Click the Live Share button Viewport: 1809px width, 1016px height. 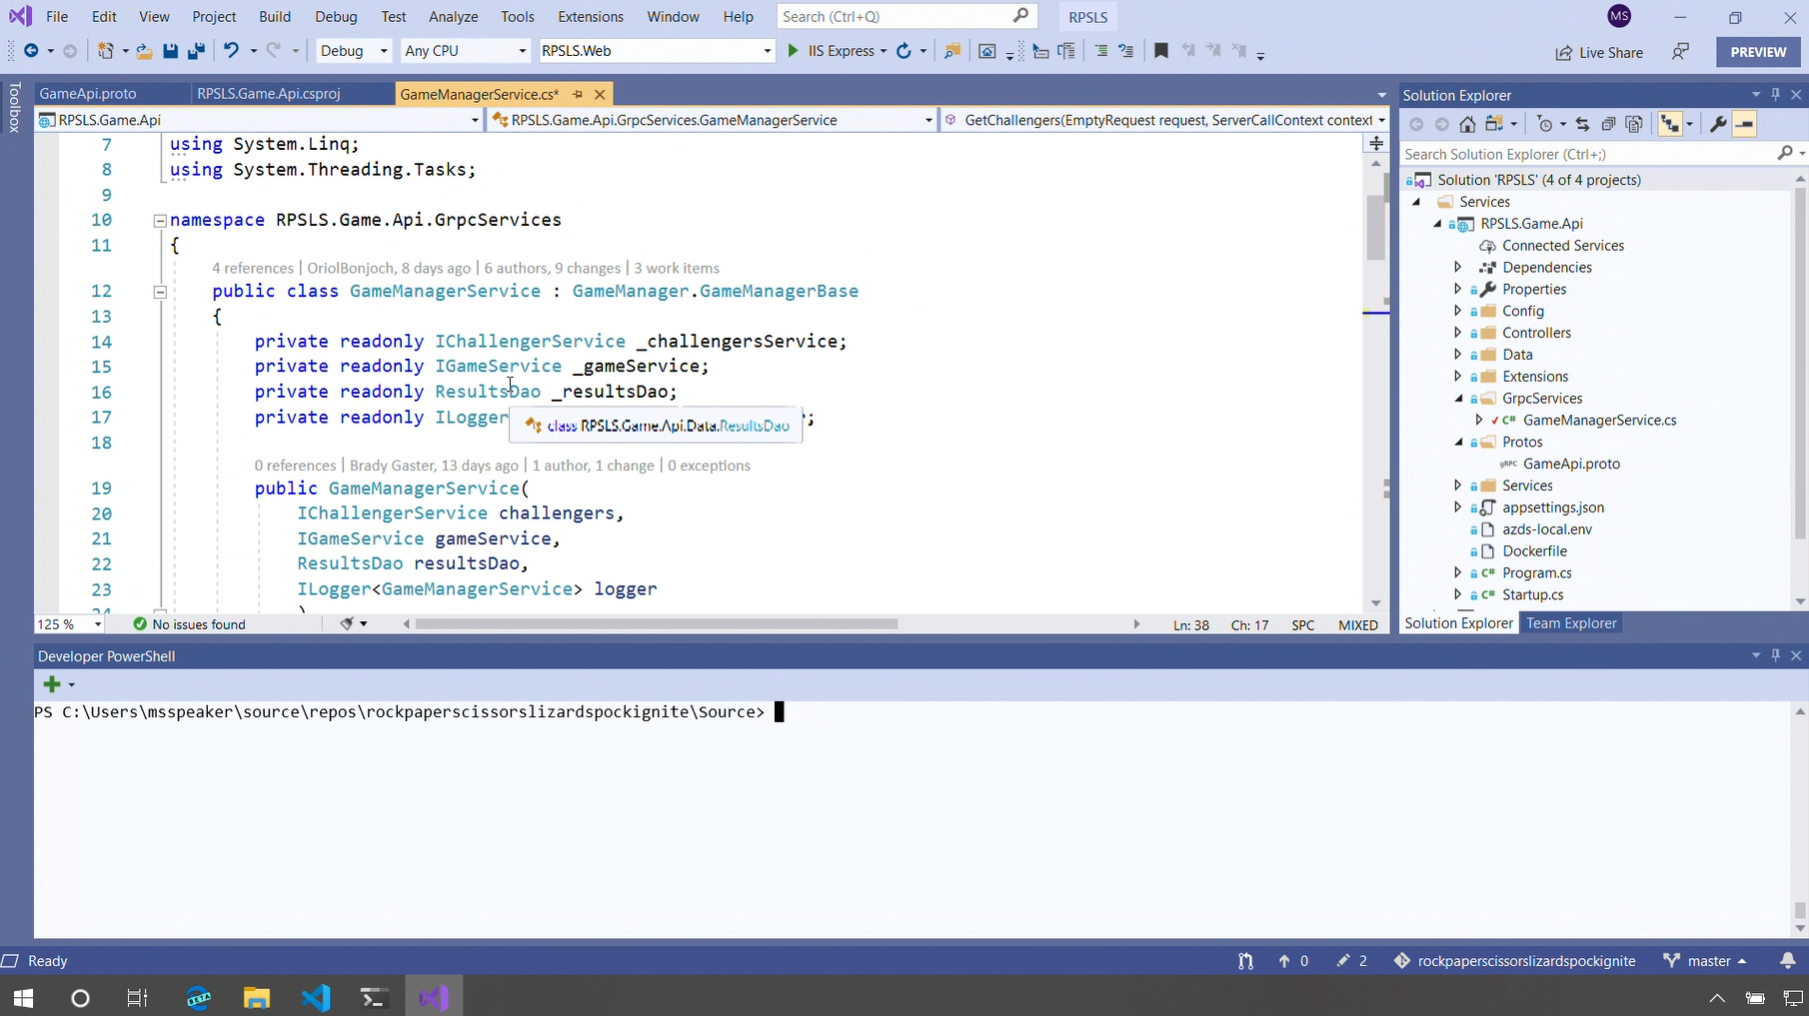(1599, 52)
